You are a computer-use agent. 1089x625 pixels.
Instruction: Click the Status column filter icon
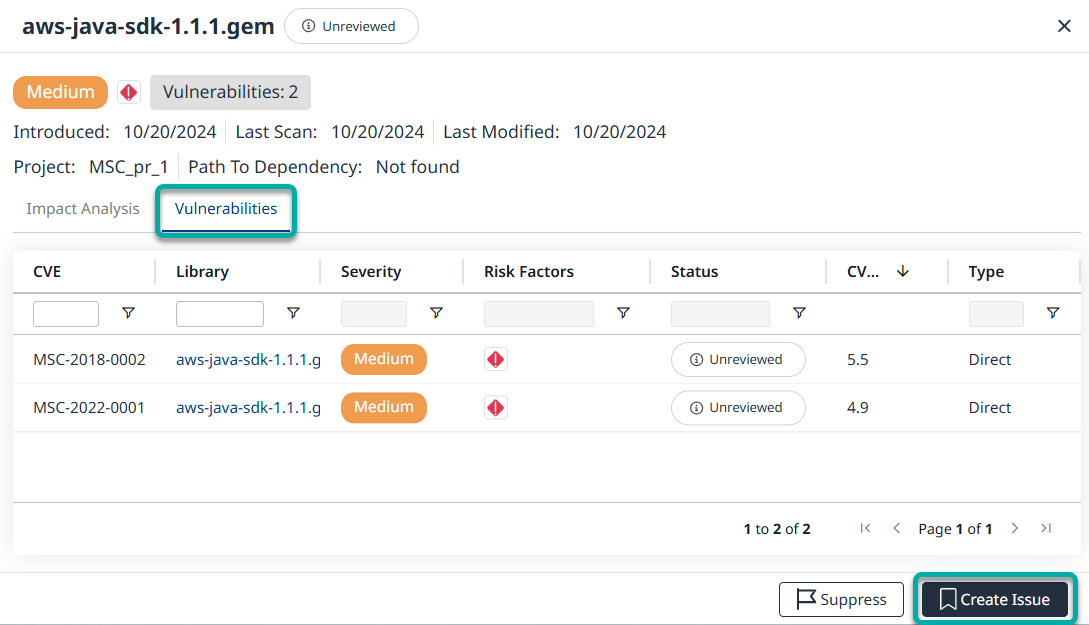799,313
